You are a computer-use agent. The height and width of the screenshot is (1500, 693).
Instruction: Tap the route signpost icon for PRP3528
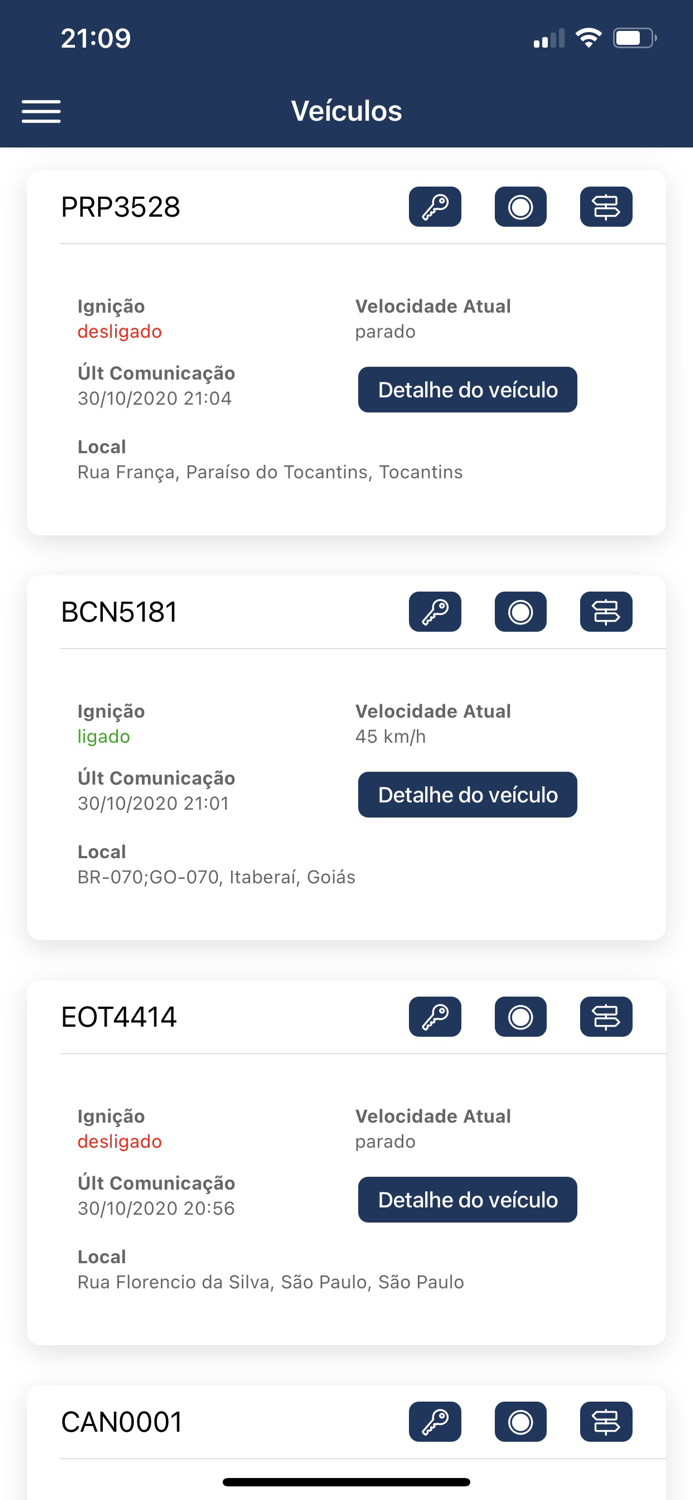[606, 207]
